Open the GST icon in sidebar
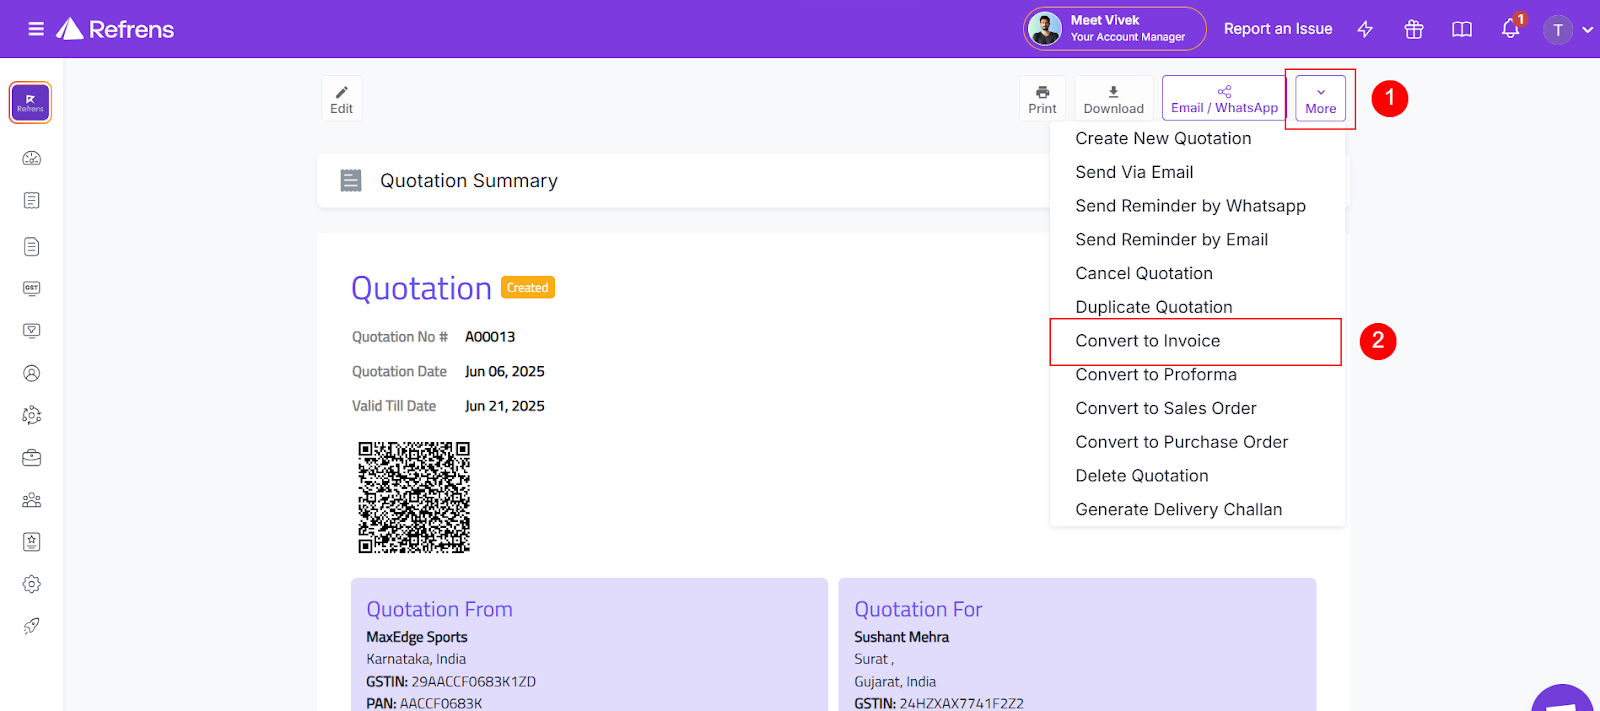1600x711 pixels. 32,288
